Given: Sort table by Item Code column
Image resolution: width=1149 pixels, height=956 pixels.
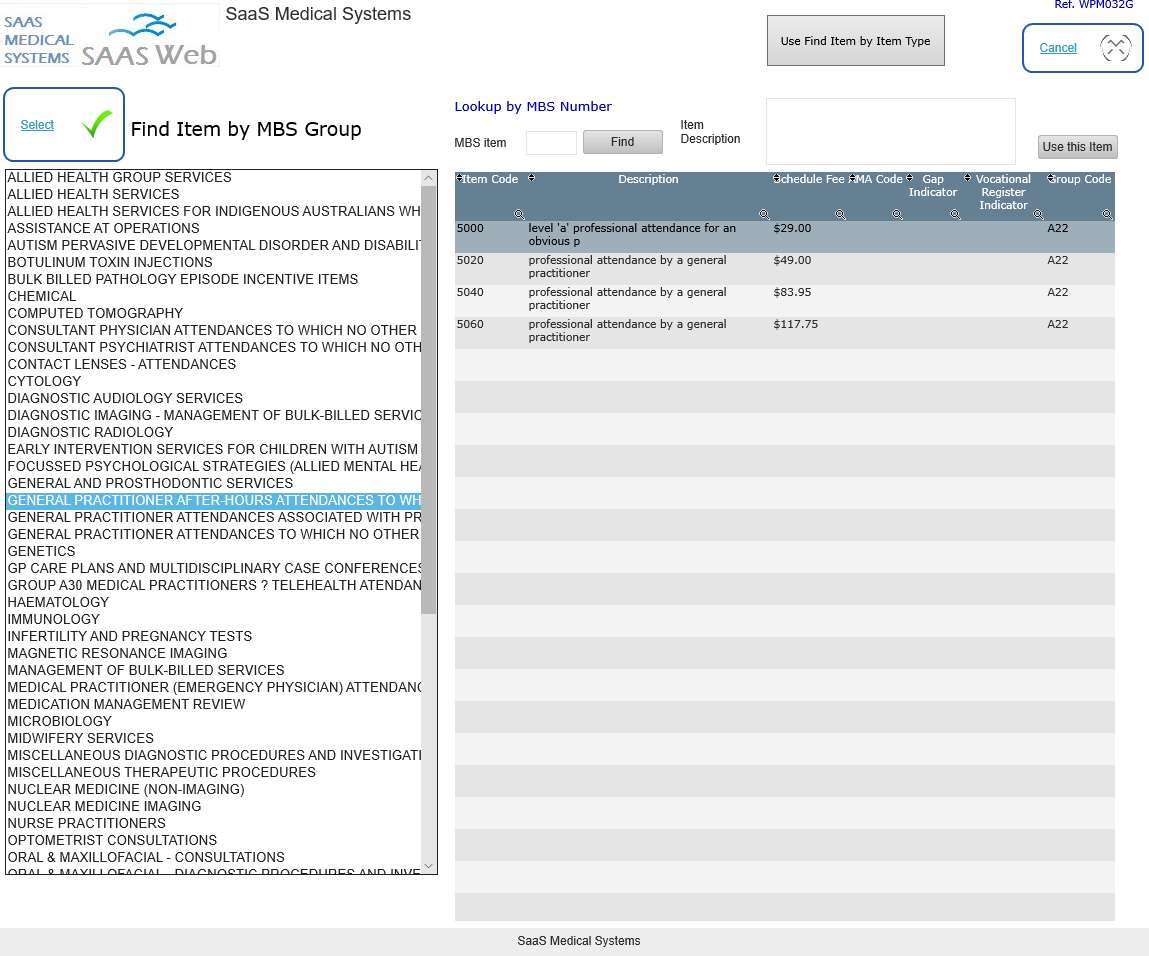Looking at the screenshot, I should 459,178.
